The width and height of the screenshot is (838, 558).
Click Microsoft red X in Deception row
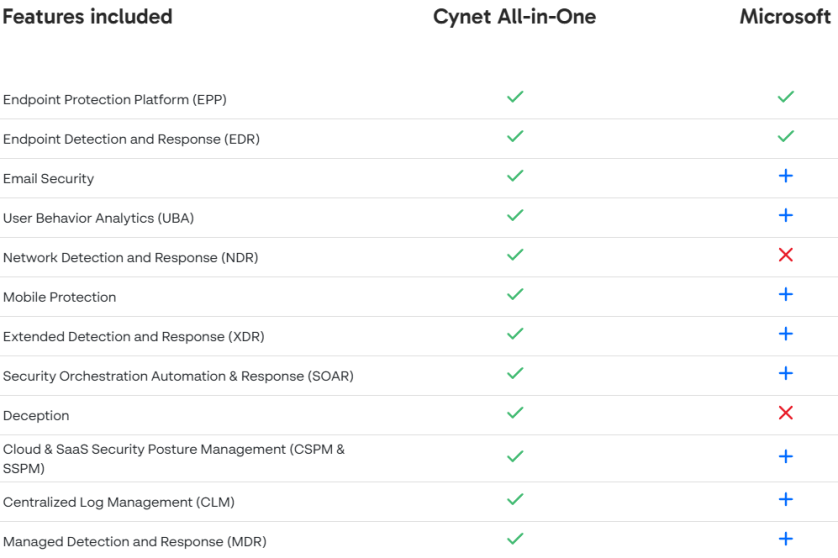tap(785, 413)
